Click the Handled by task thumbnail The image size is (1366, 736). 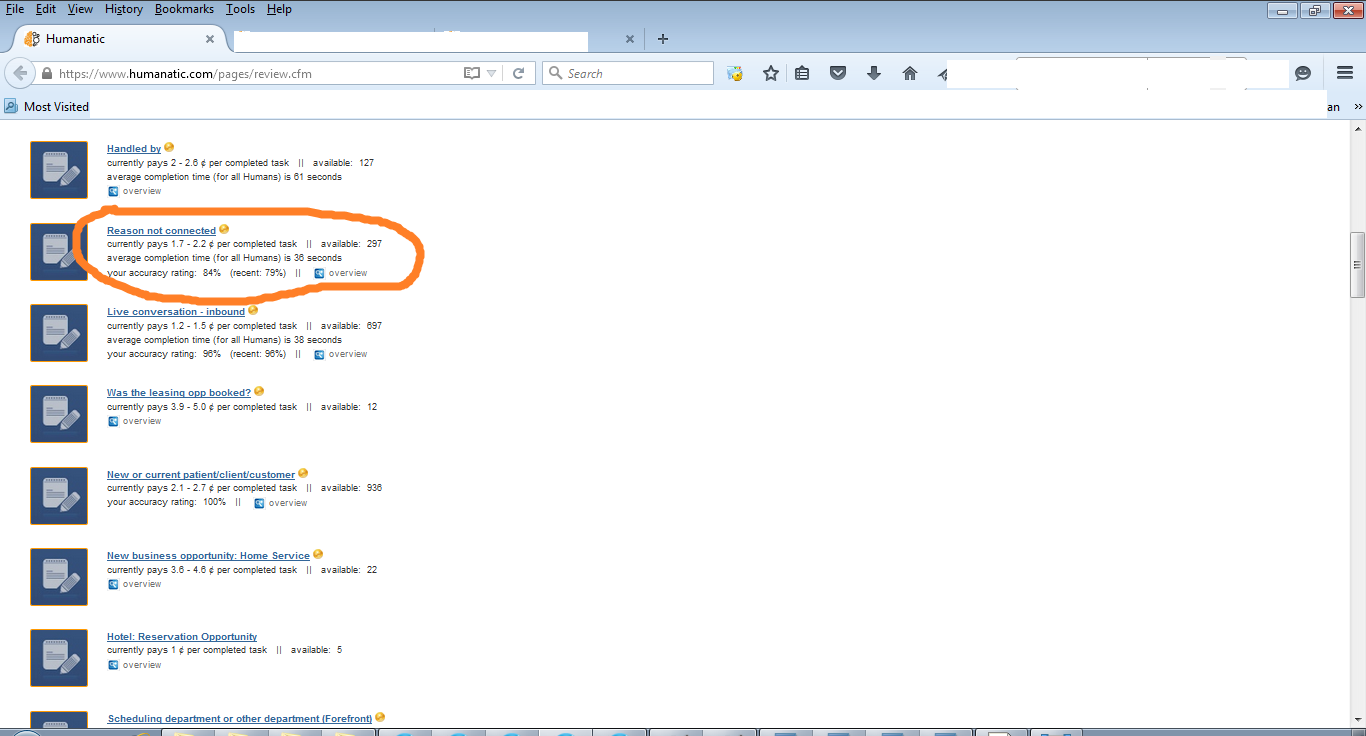pyautogui.click(x=59, y=170)
